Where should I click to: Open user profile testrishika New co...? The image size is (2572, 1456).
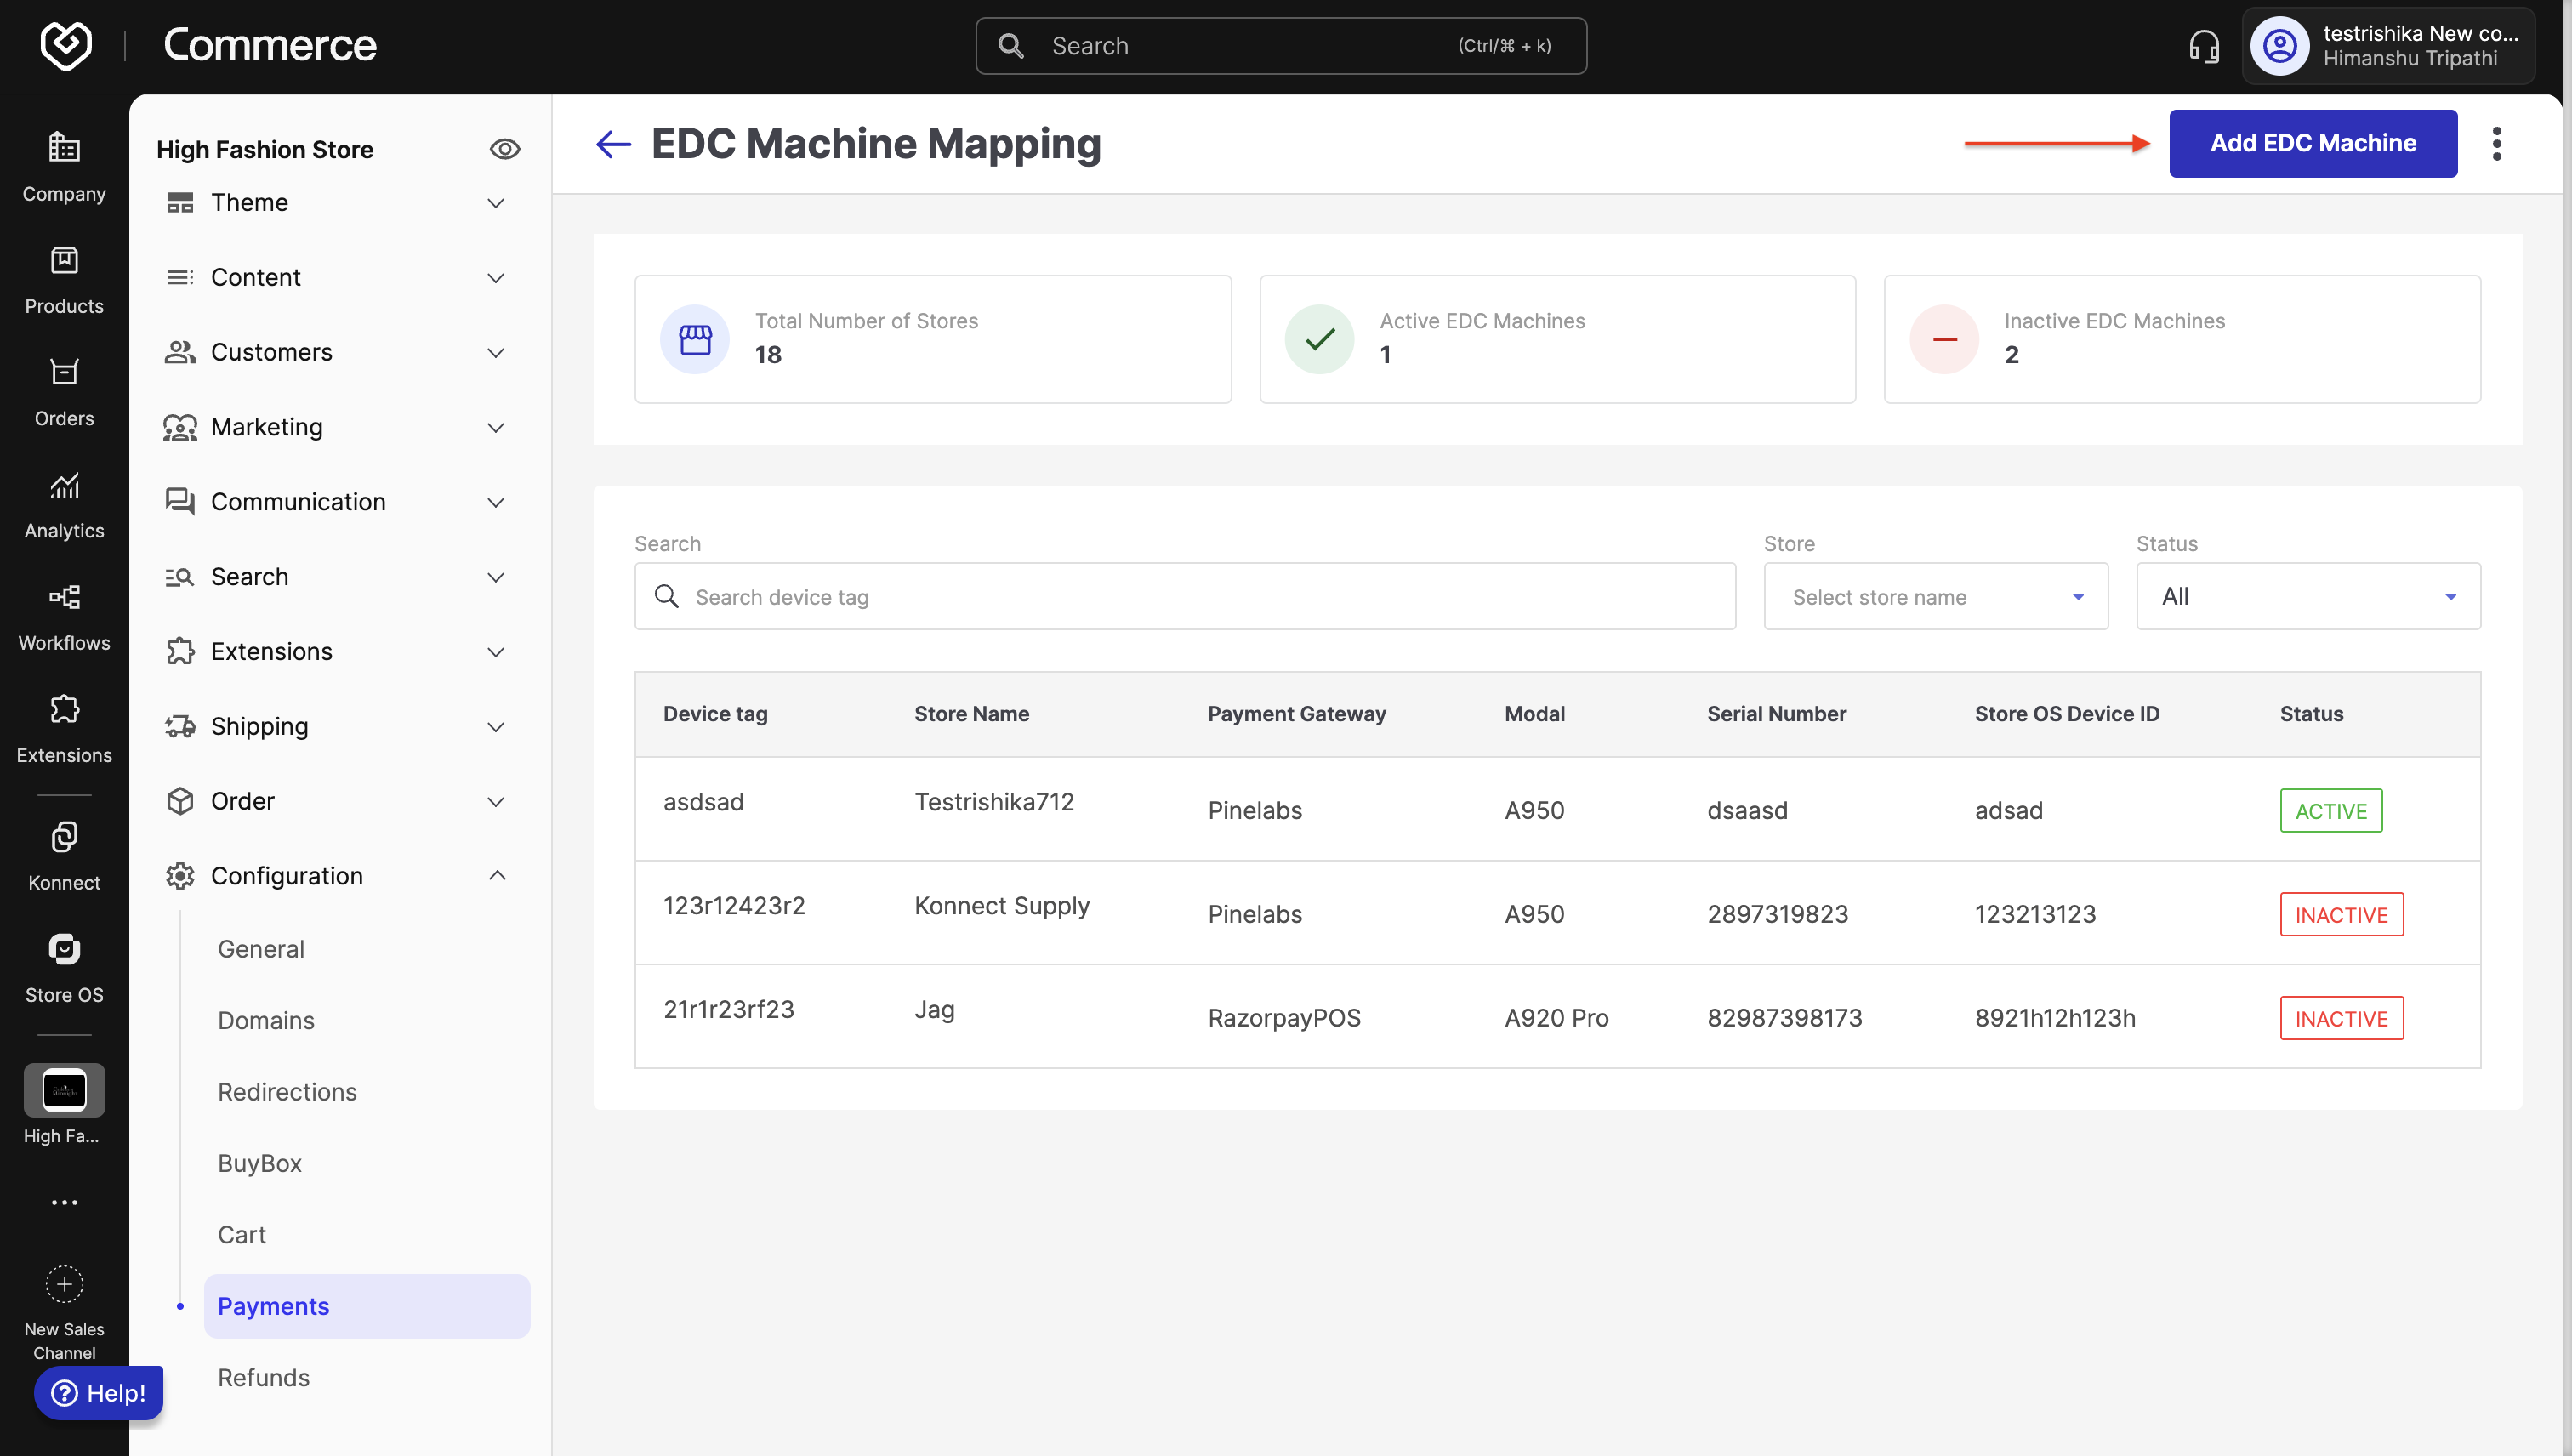pos(2388,46)
